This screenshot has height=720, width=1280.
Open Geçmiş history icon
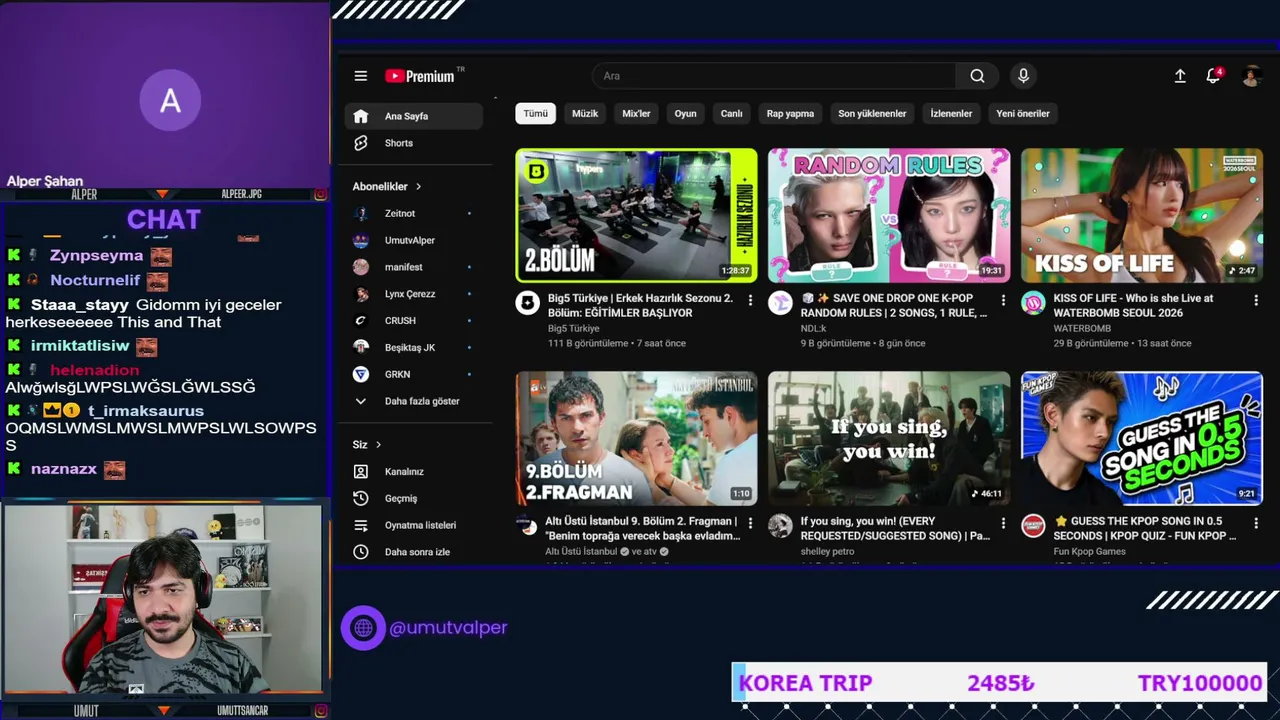[x=361, y=498]
